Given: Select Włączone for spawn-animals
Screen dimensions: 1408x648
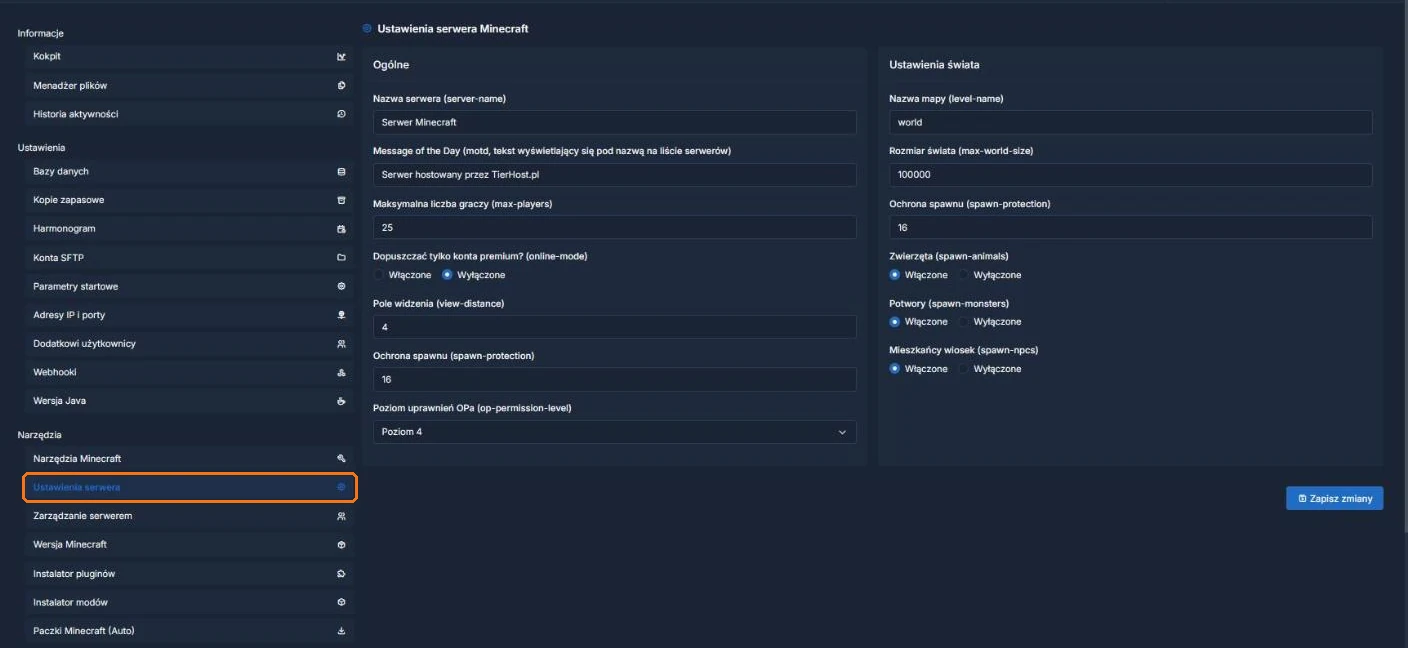Looking at the screenshot, I should [894, 275].
